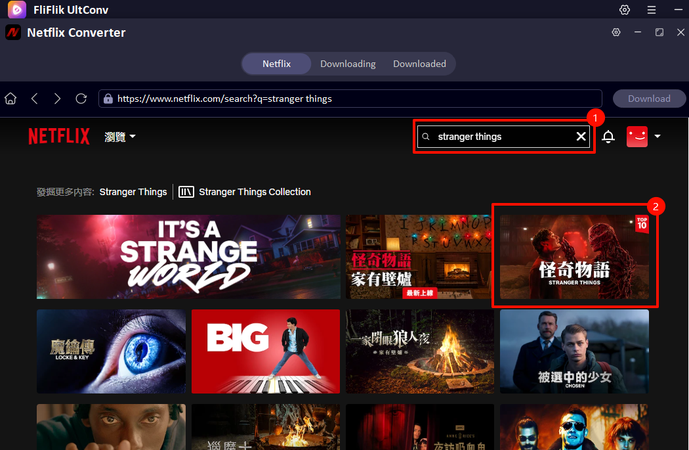689x450 pixels.
Task: Click the red profile avatar
Action: [637, 136]
